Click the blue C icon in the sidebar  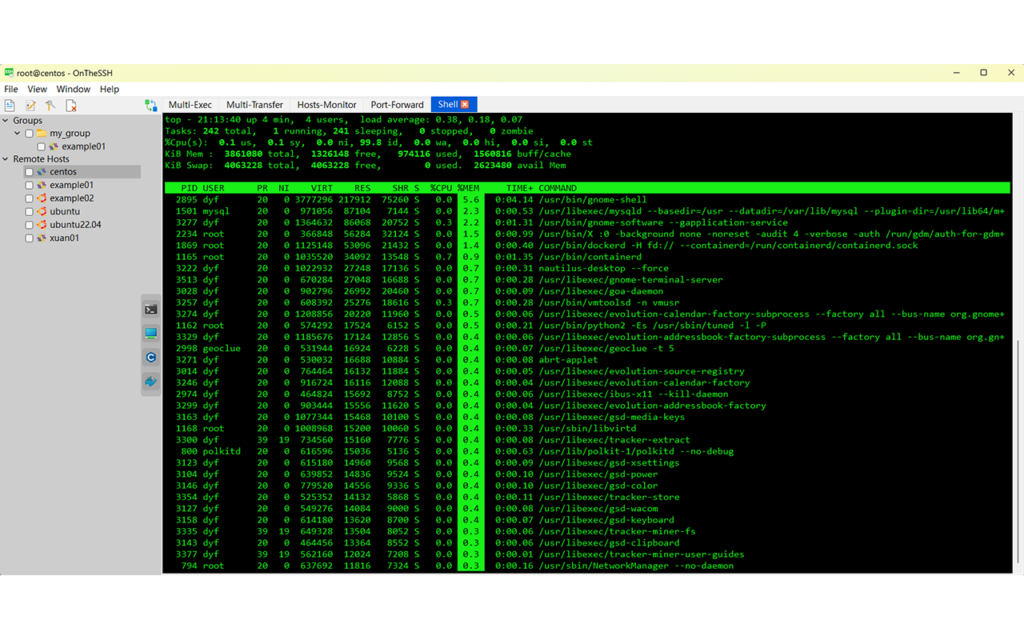click(151, 357)
